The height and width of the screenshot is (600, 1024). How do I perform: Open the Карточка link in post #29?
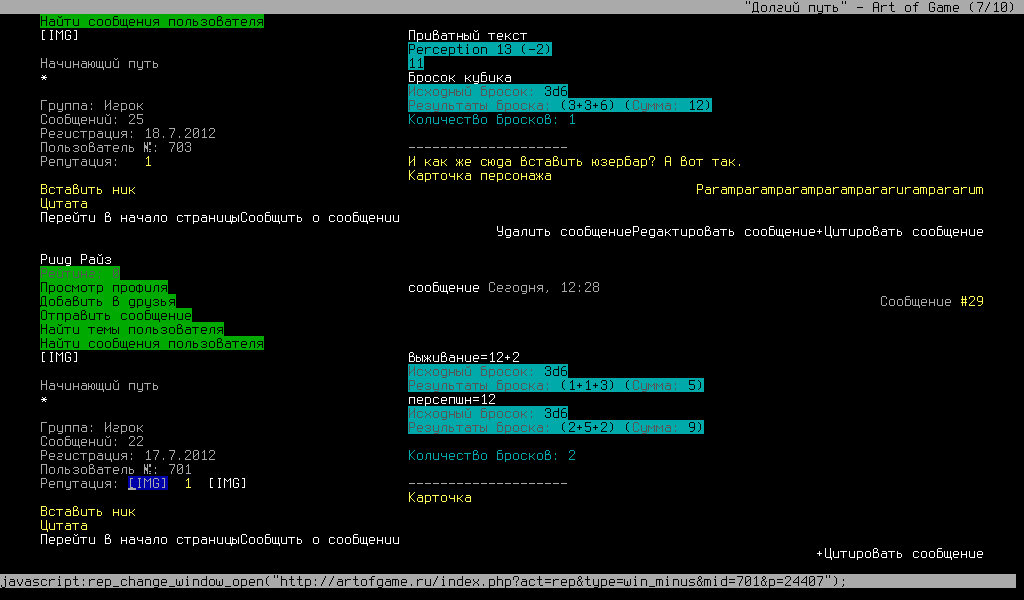coord(440,498)
